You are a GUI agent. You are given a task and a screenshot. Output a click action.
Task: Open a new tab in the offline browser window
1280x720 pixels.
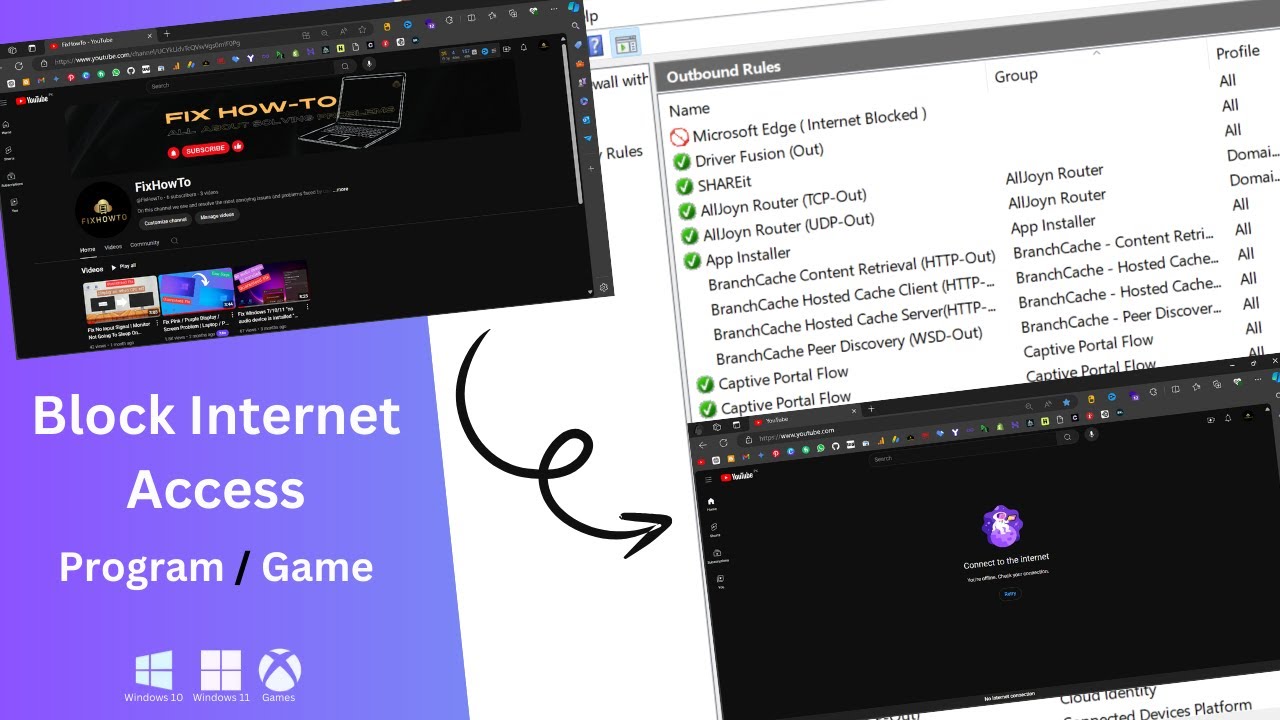[870, 409]
